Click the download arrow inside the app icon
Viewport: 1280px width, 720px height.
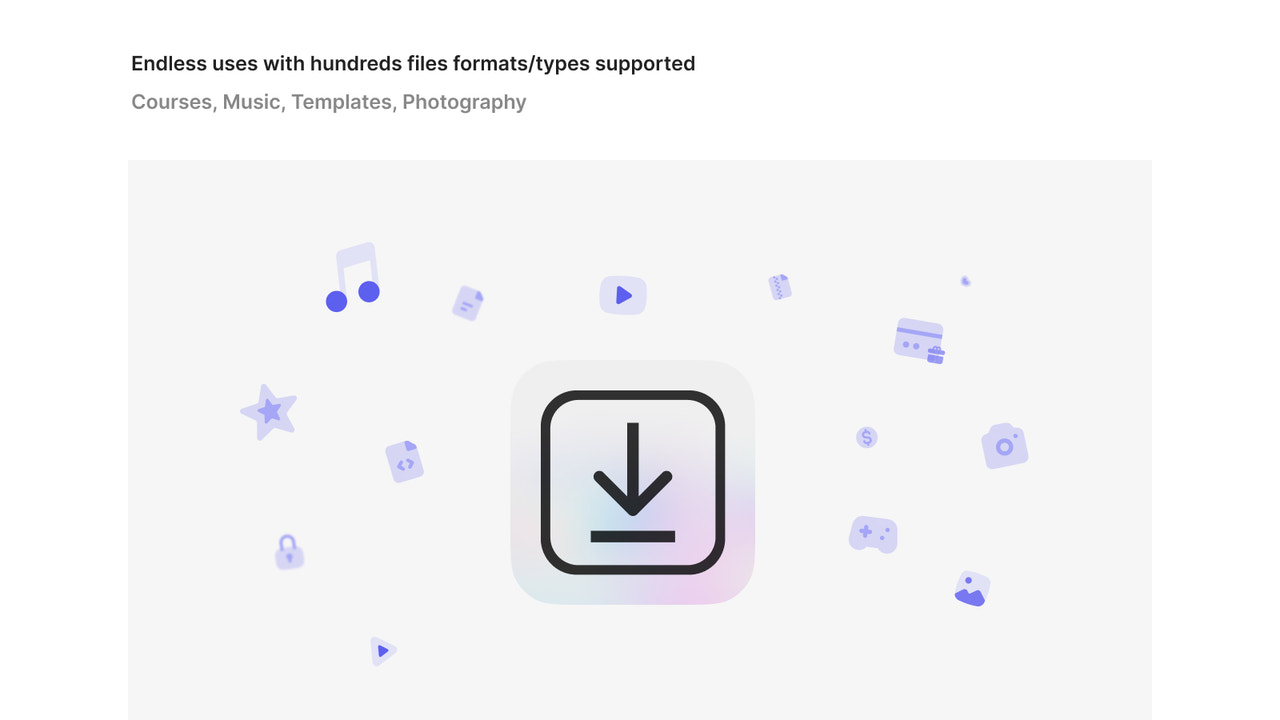coord(633,483)
